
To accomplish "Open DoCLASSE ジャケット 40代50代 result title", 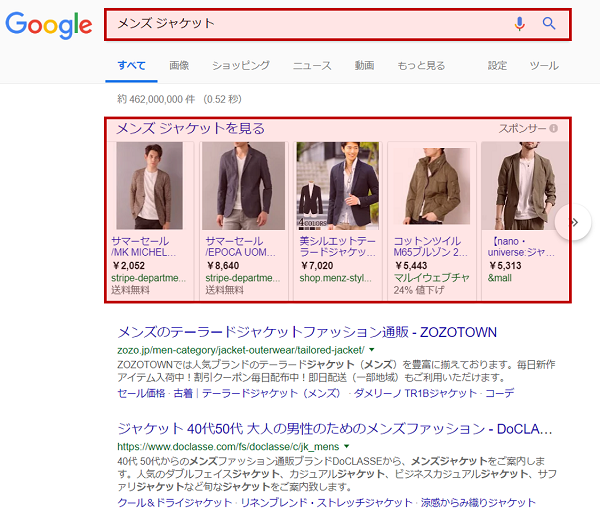I will [335, 429].
